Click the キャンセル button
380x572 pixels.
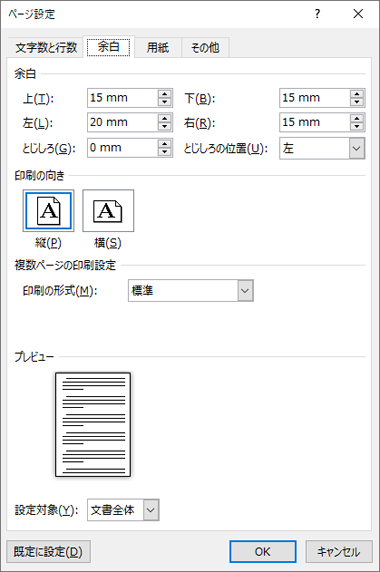pyautogui.click(x=339, y=552)
